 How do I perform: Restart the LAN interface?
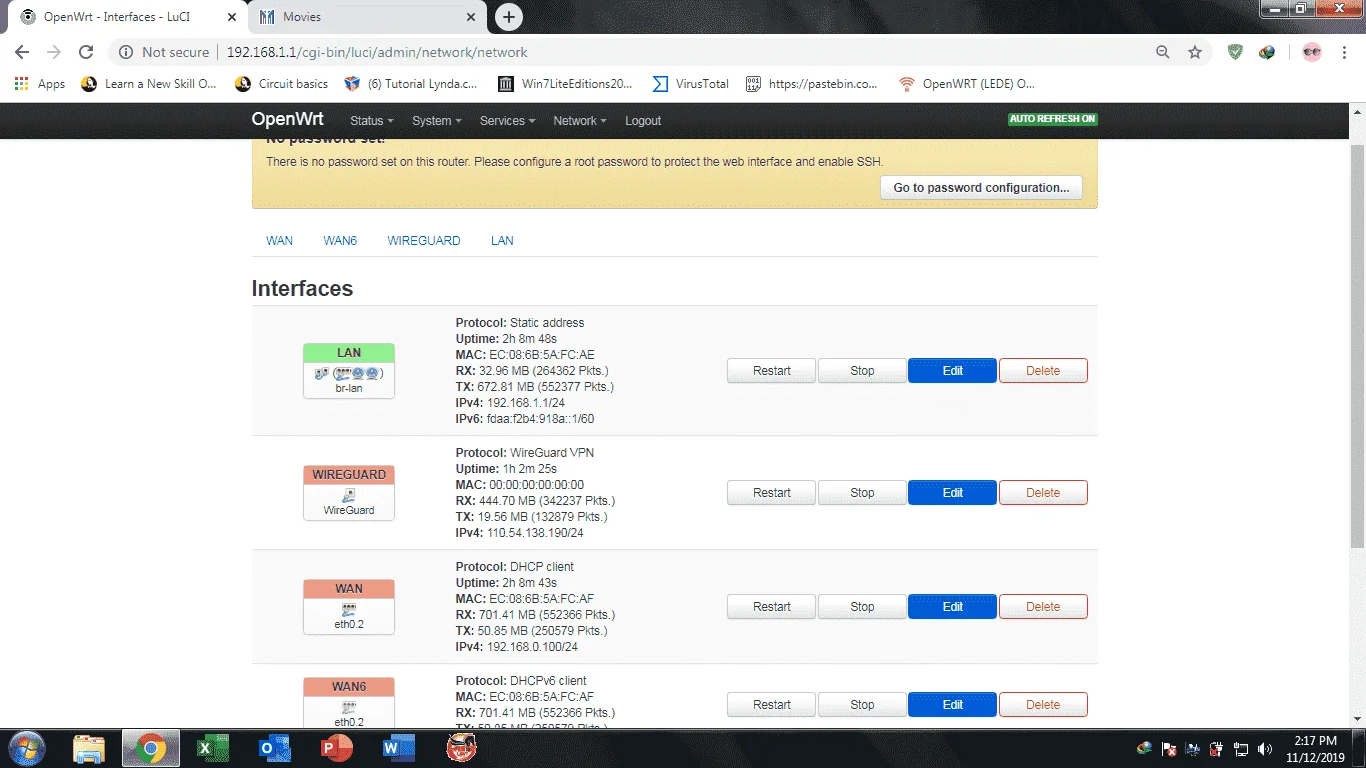point(772,371)
